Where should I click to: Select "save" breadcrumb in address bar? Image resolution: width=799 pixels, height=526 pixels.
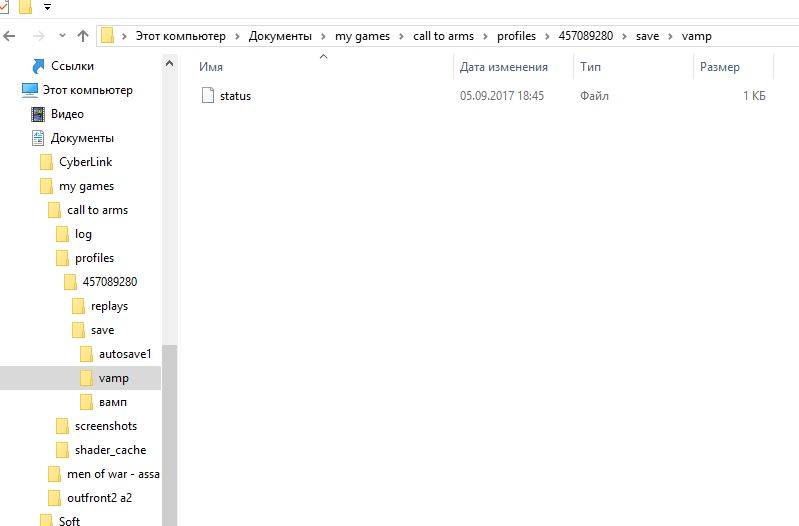(647, 36)
